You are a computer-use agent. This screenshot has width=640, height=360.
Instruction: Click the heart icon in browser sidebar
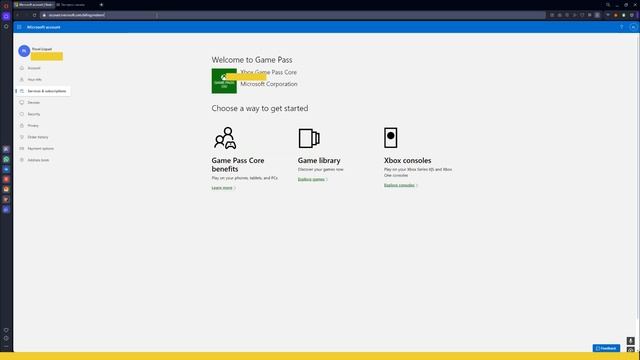coord(6,330)
